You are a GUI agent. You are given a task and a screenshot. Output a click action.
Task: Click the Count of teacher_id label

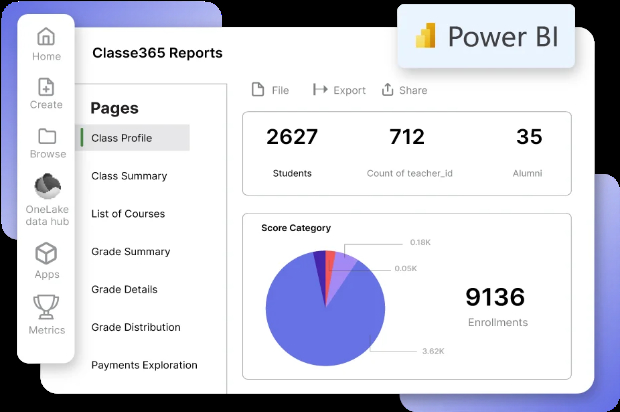(410, 173)
